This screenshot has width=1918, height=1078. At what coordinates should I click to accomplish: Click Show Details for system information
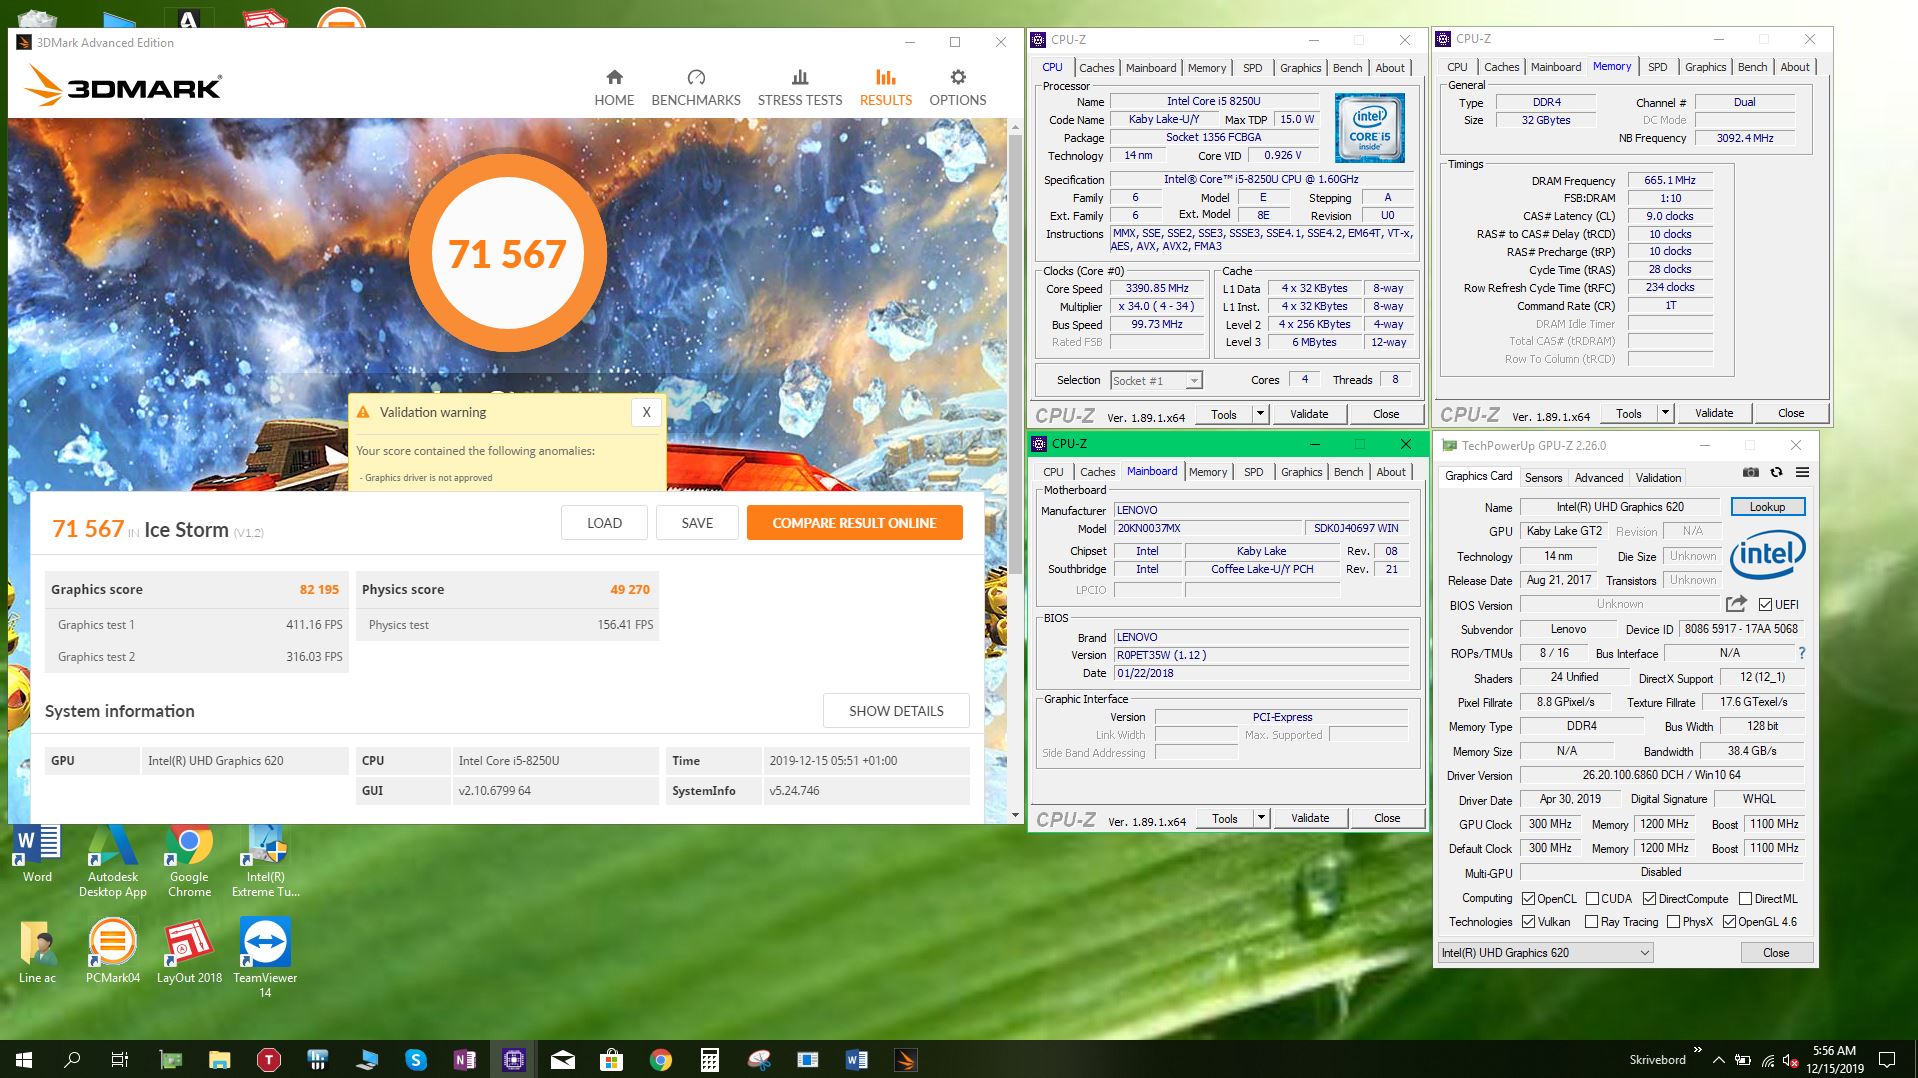click(x=896, y=711)
